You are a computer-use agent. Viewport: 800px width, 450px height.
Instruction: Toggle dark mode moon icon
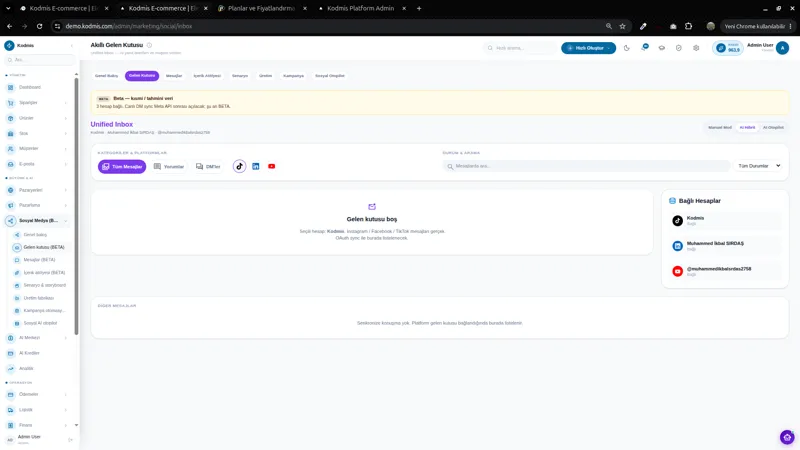coord(627,48)
